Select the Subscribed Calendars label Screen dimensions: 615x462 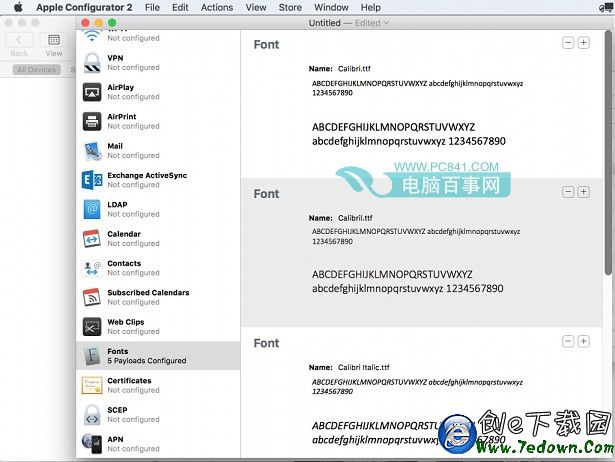point(148,293)
